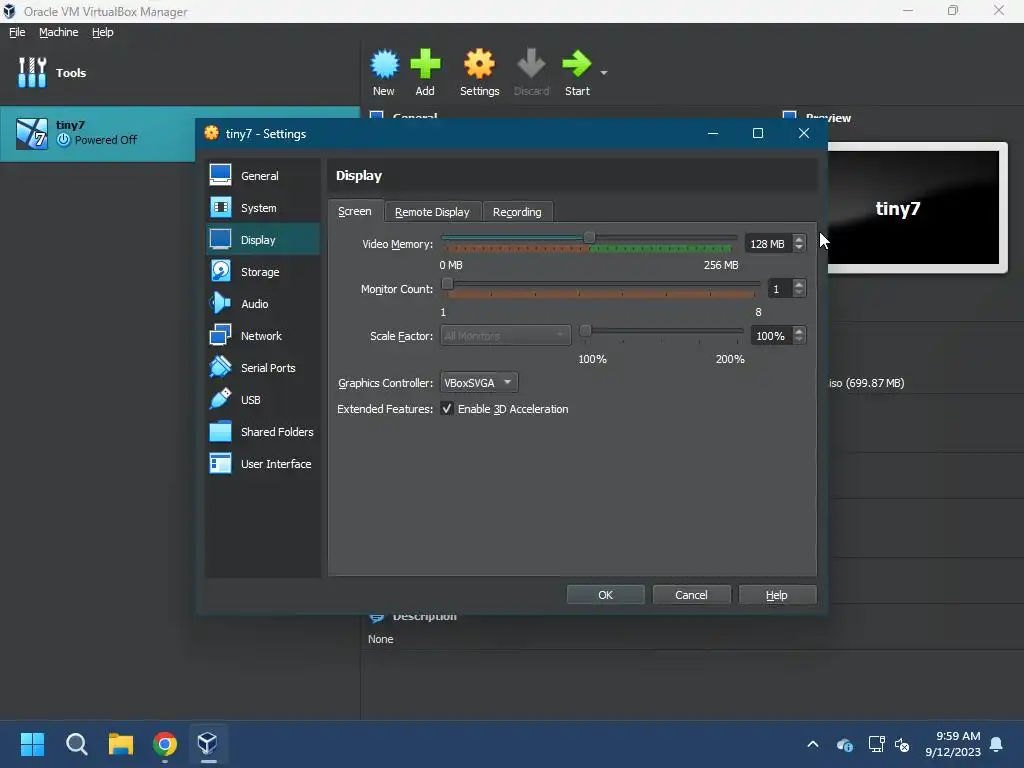Image resolution: width=1024 pixels, height=768 pixels.
Task: Open the Audio settings category
Action: coord(263,304)
